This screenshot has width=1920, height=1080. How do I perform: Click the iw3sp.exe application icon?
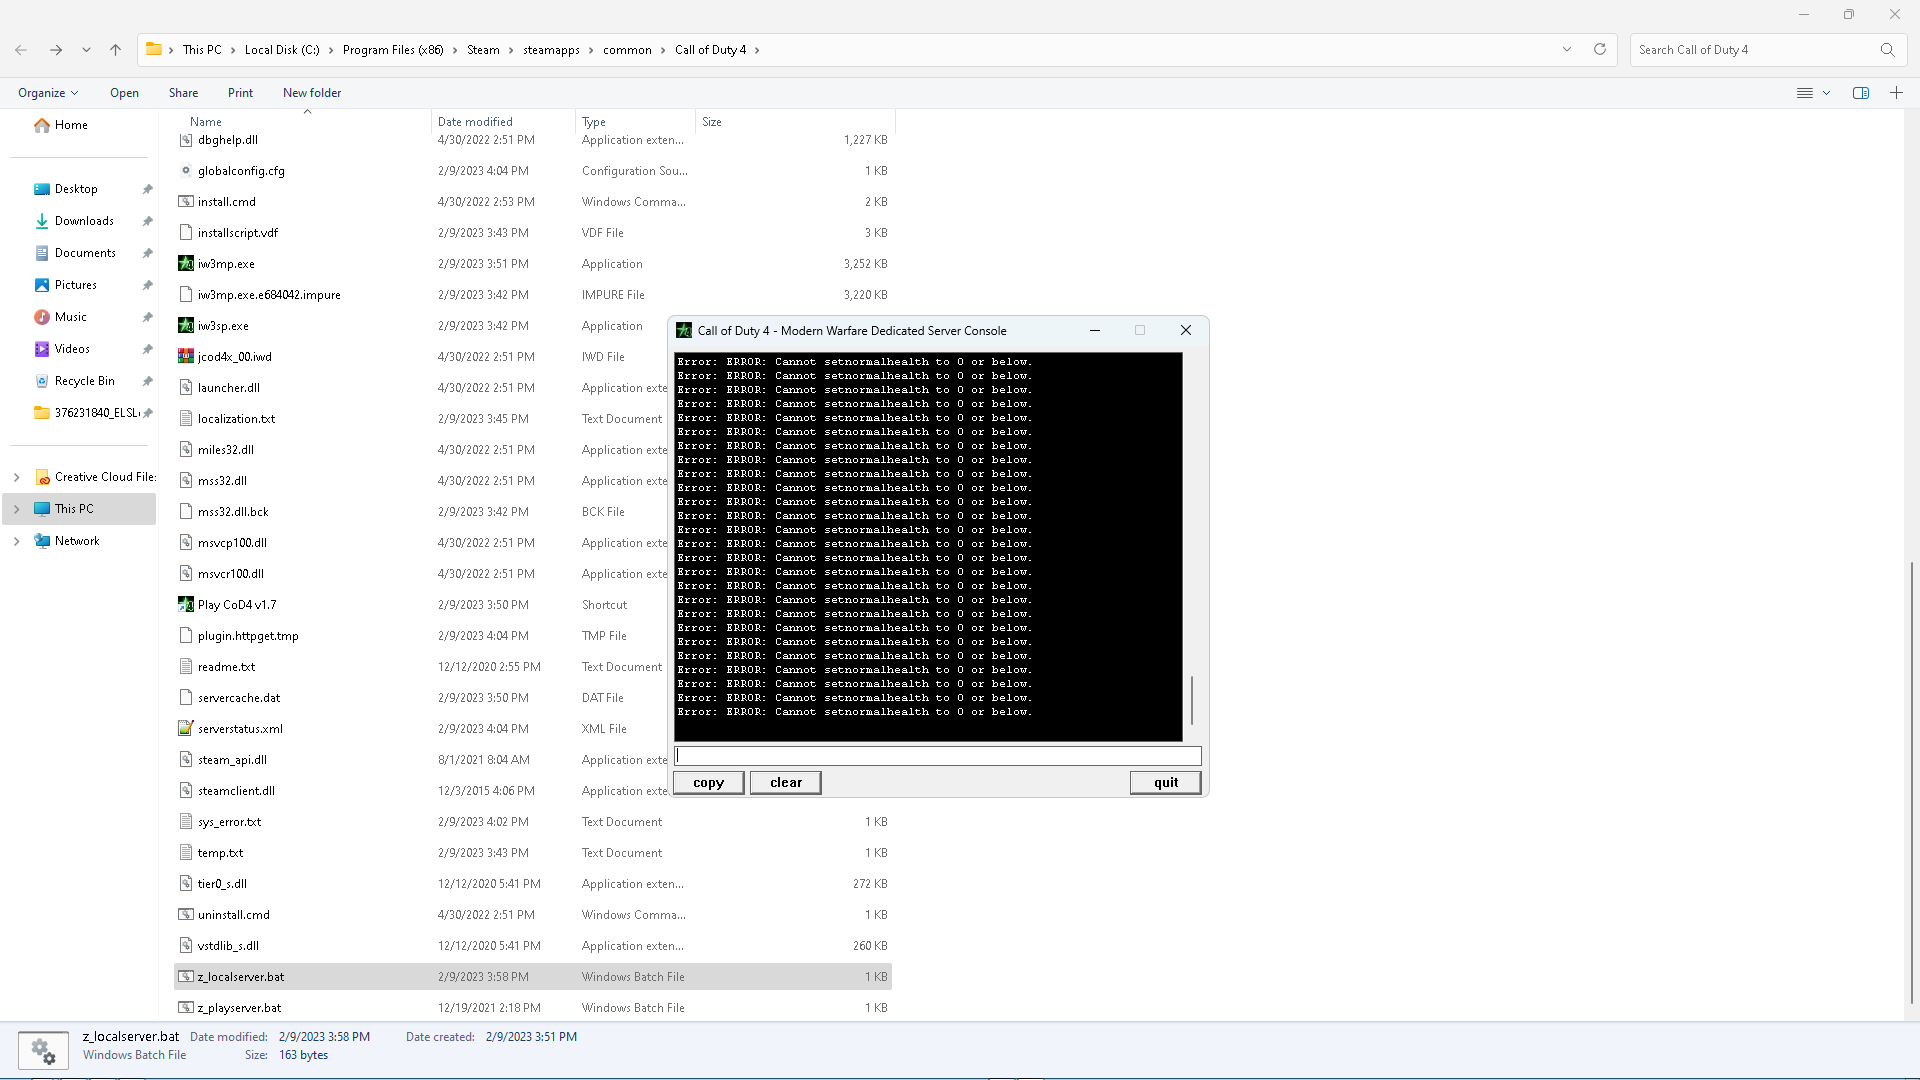186,326
